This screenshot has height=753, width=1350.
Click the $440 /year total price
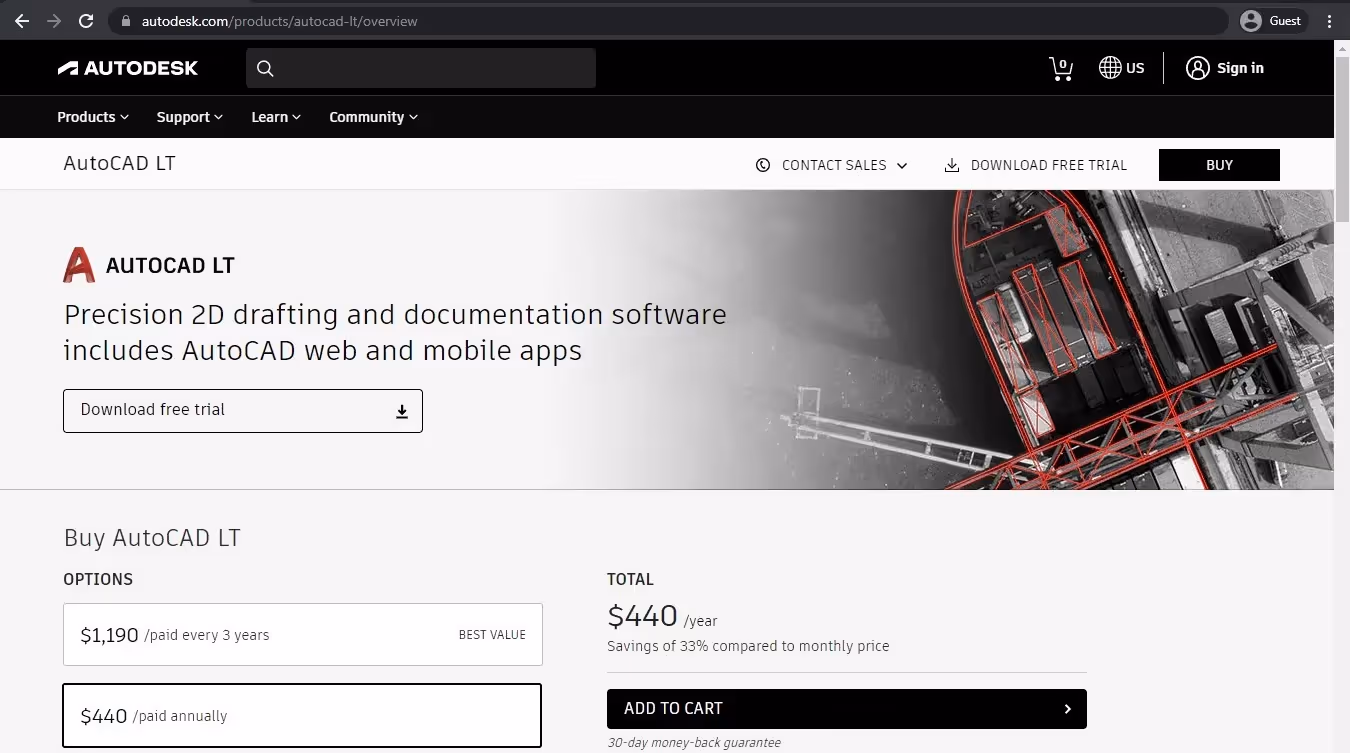coord(662,617)
